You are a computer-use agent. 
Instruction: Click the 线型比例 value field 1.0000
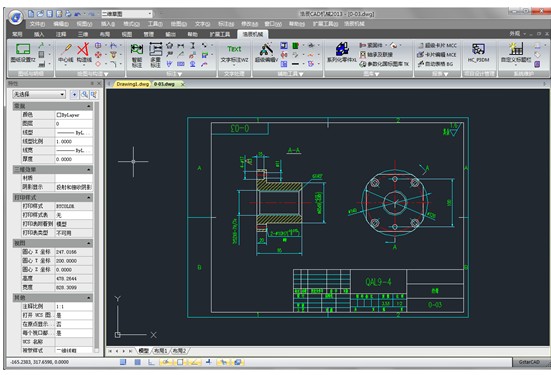[x=73, y=141]
